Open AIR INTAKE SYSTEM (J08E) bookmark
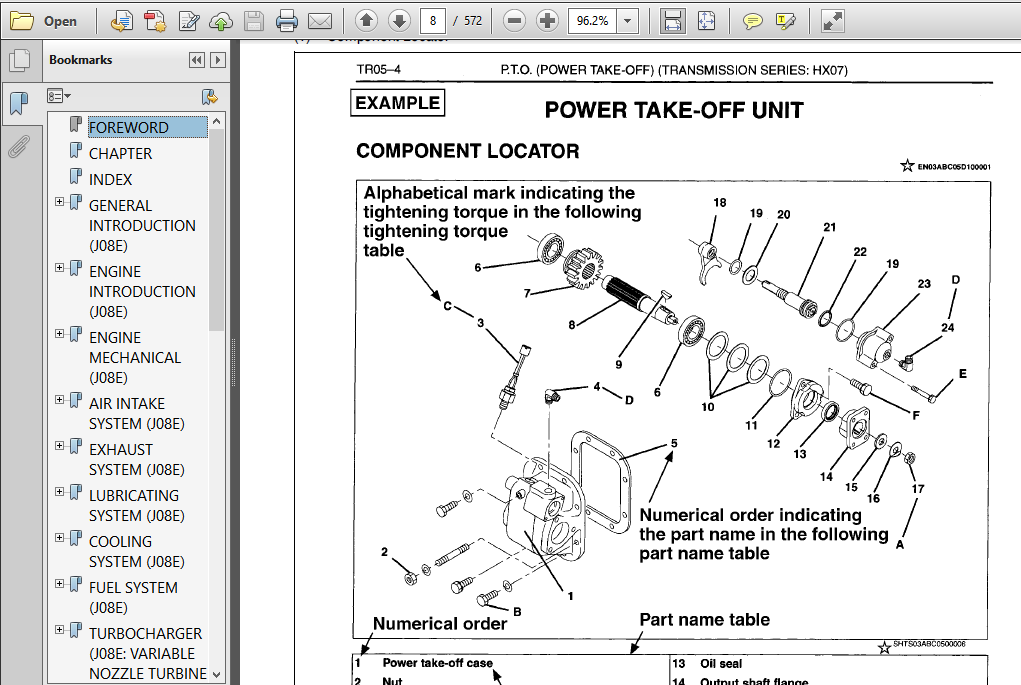Viewport: 1021px width, 685px height. tap(137, 413)
